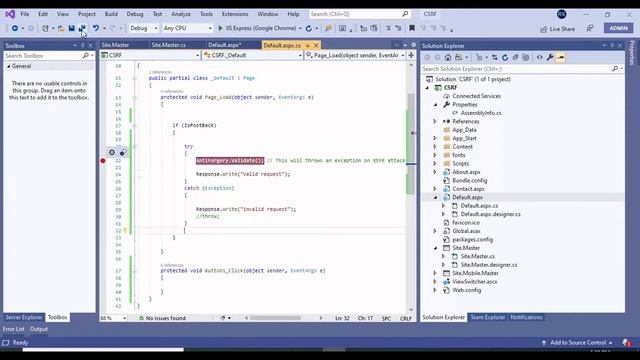Click the Undo arrow icon
The height and width of the screenshot is (360, 640).
(x=96, y=28)
